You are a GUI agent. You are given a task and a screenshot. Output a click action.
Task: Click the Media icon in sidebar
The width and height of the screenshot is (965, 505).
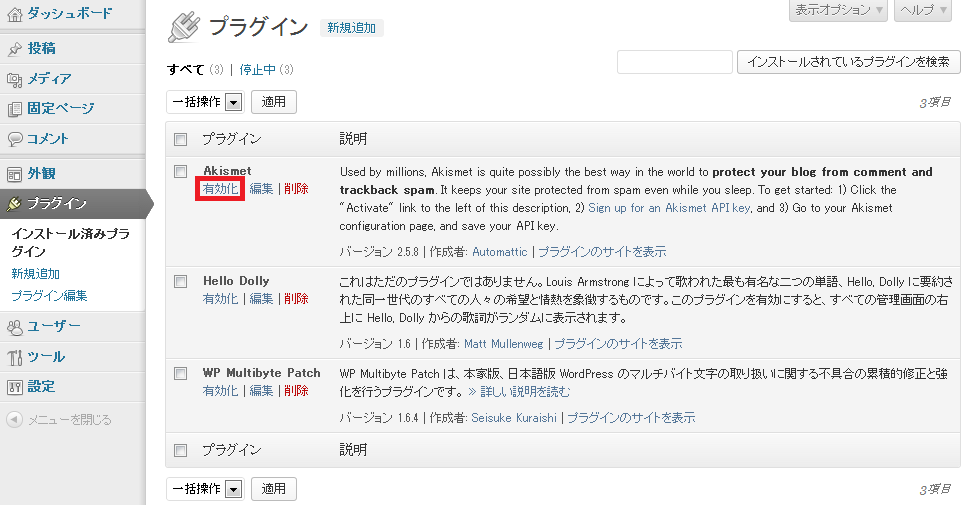15,79
